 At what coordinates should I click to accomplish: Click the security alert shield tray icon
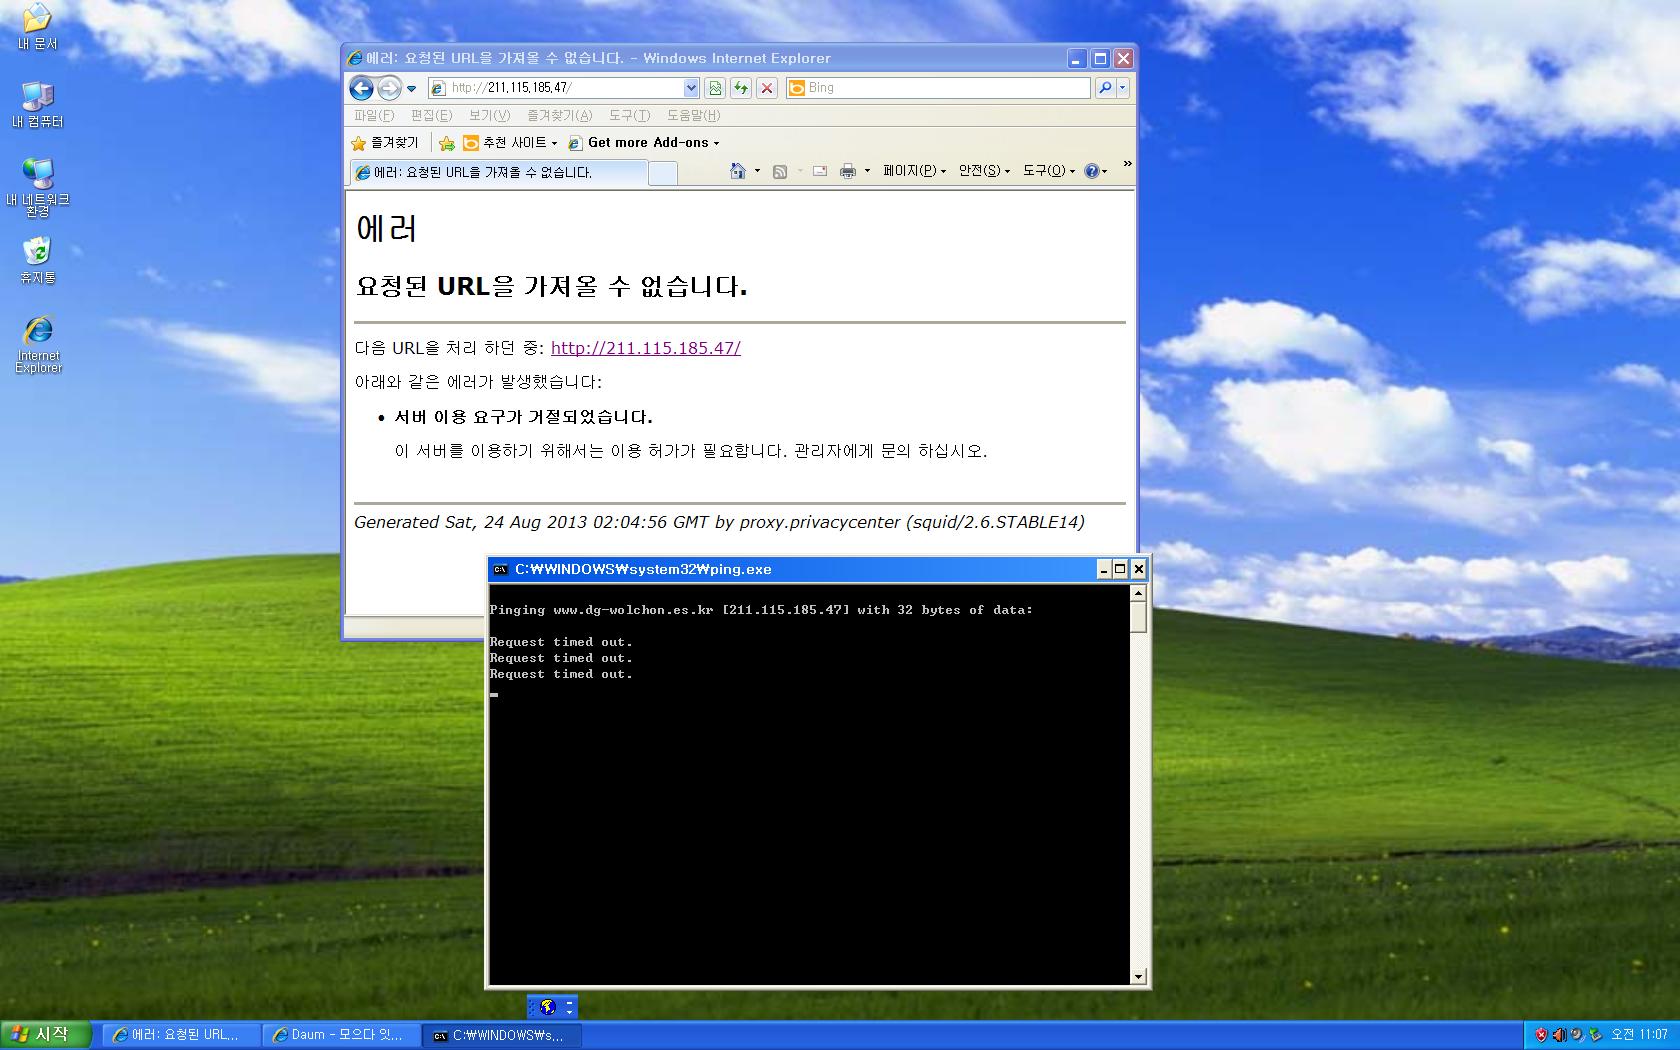point(1541,1035)
